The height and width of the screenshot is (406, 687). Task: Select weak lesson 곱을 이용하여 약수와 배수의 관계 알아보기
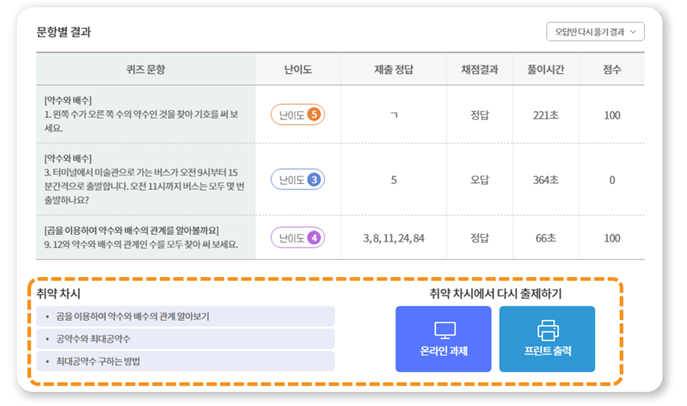pos(185,316)
